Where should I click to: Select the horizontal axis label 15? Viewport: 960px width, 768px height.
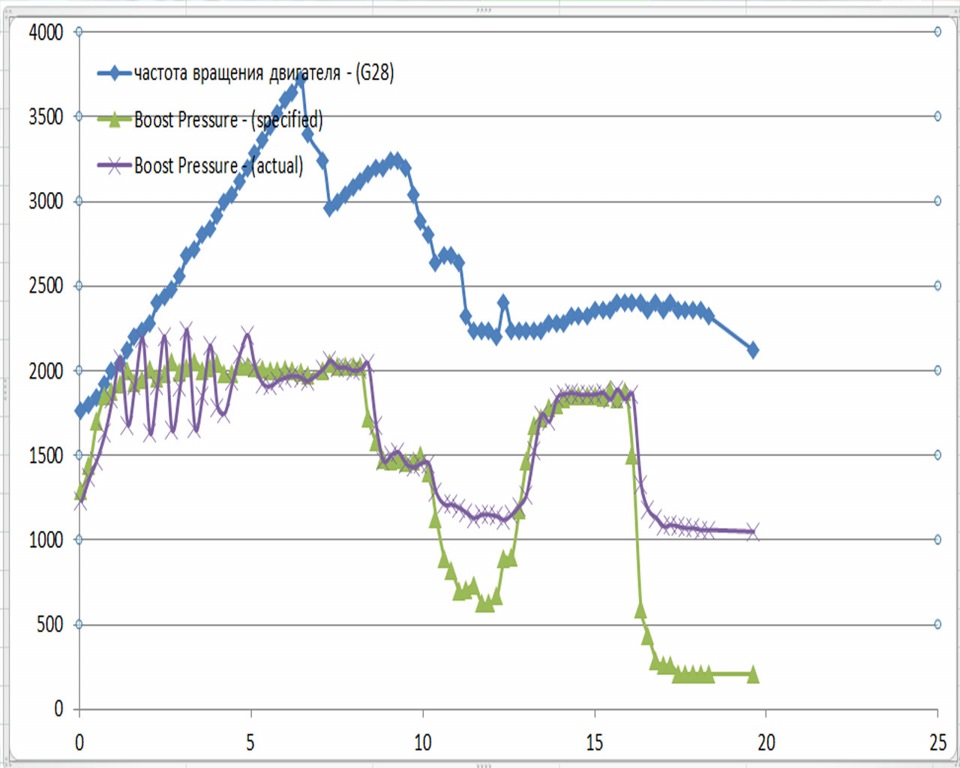pyautogui.click(x=594, y=743)
